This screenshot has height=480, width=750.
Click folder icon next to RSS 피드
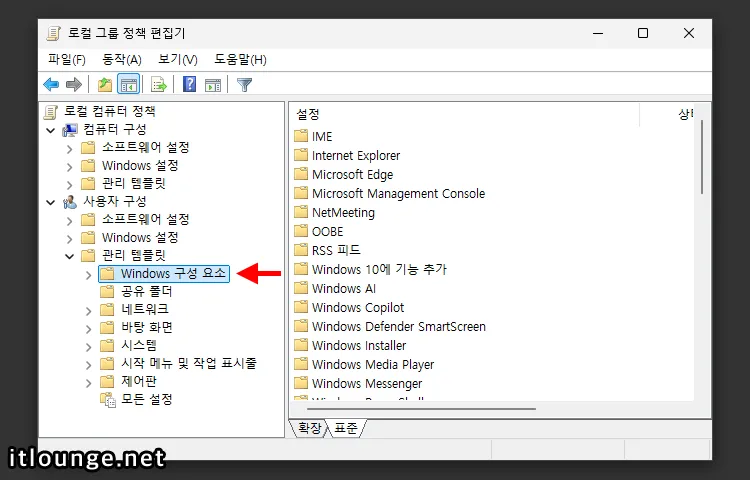[x=301, y=250]
